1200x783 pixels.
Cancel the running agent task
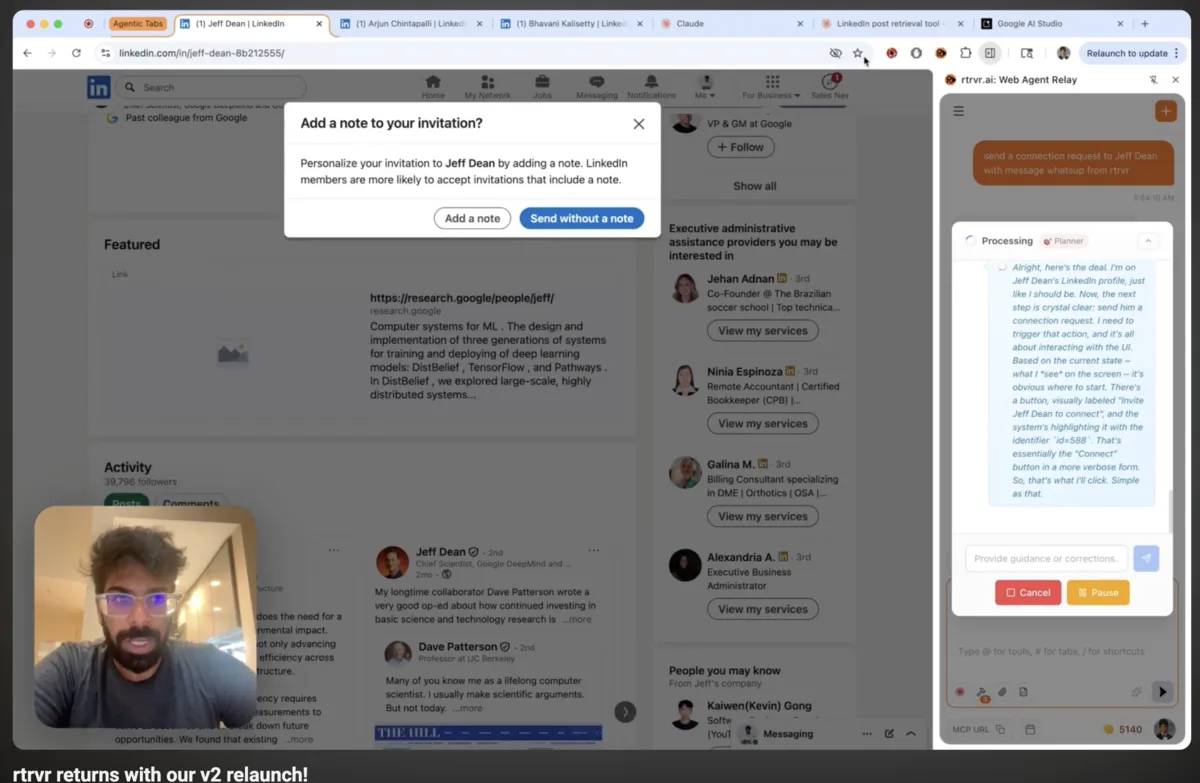tap(1028, 592)
